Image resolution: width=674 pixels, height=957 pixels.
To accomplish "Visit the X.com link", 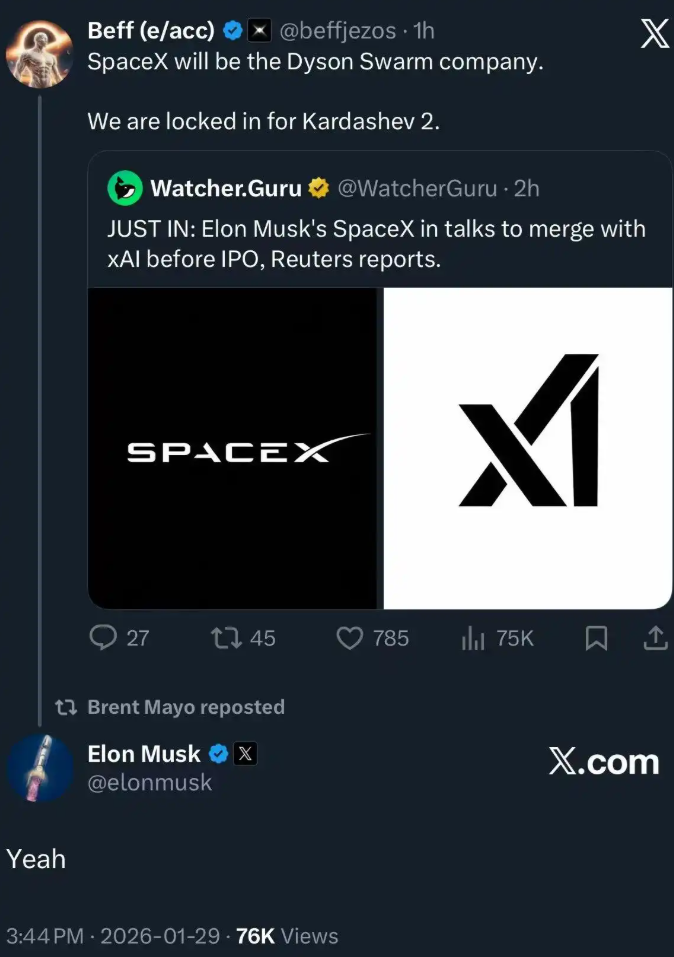I will pyautogui.click(x=604, y=762).
